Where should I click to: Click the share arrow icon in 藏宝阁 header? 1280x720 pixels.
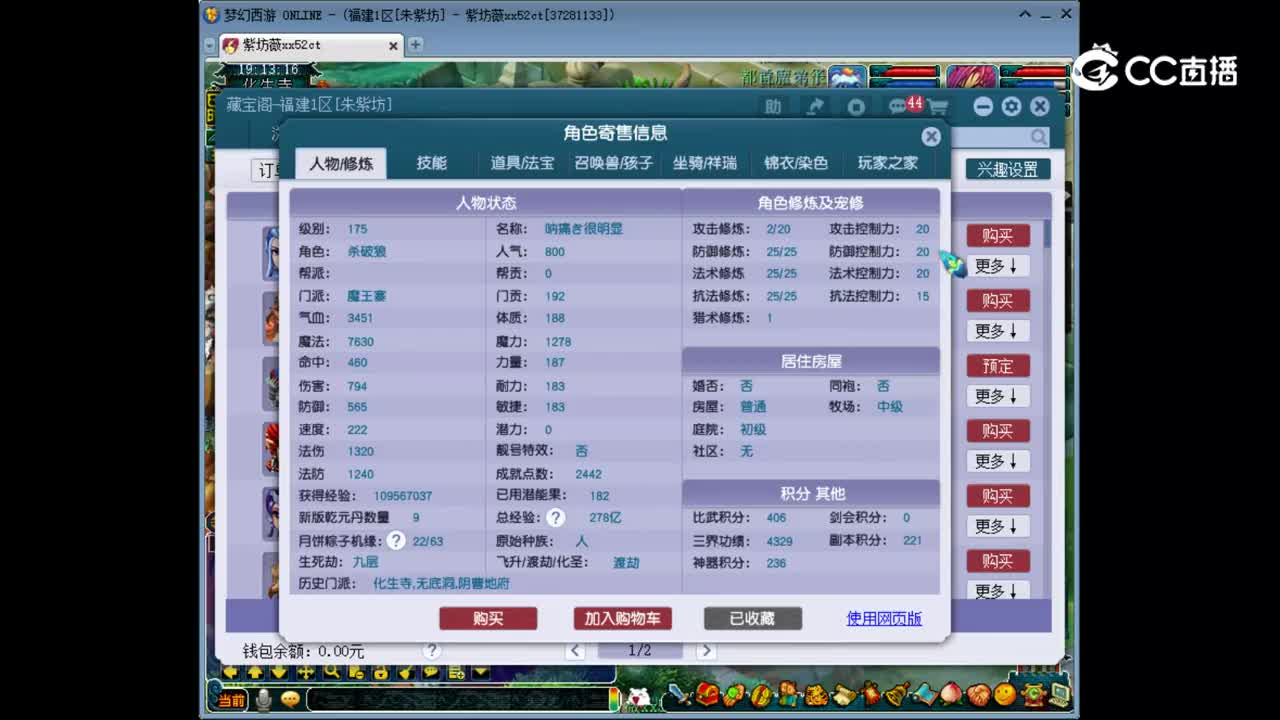815,106
